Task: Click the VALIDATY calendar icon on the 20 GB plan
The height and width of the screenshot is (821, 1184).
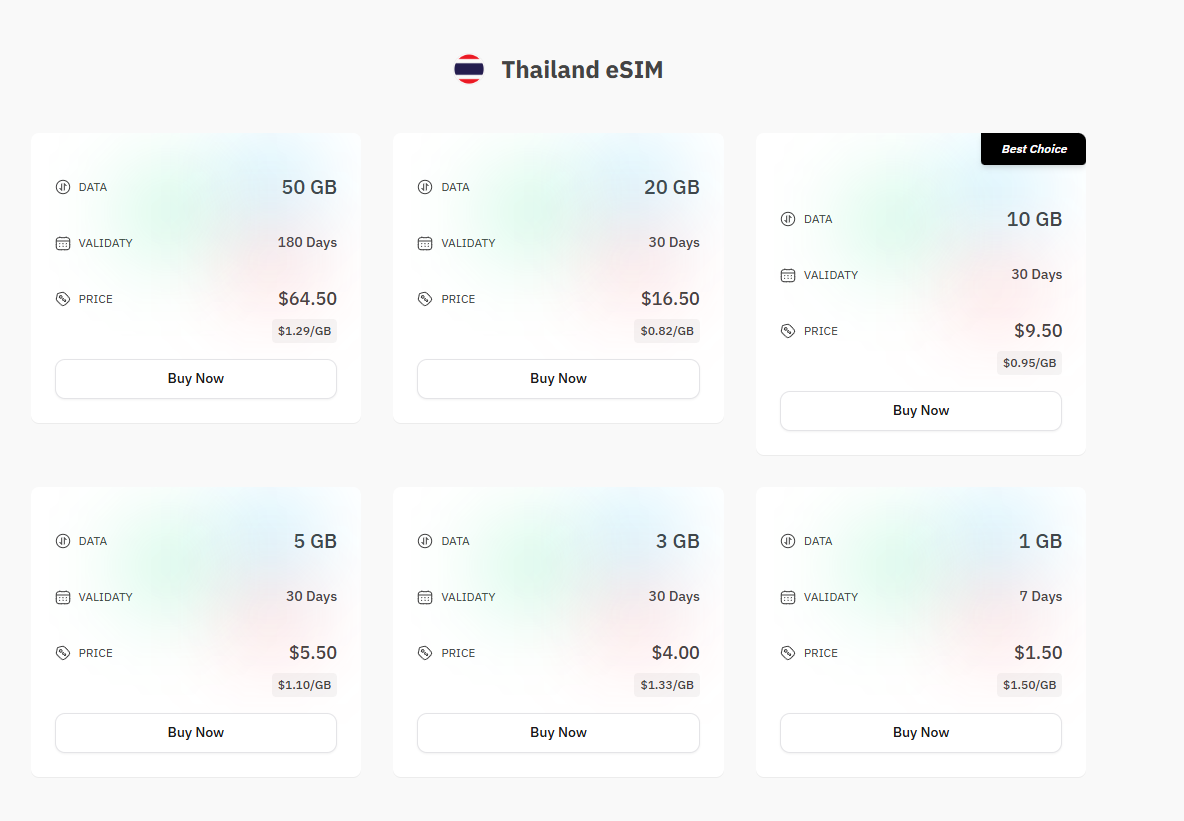Action: click(423, 242)
